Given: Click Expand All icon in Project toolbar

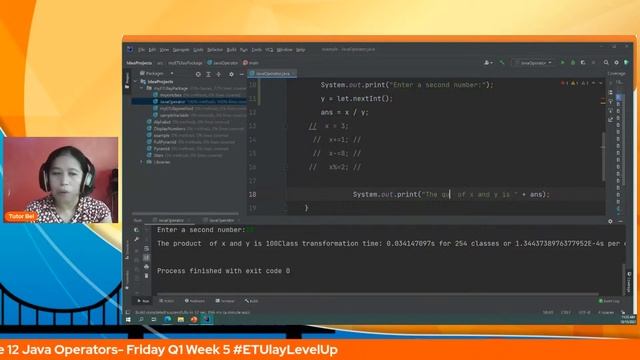Looking at the screenshot, I should tap(208, 74).
